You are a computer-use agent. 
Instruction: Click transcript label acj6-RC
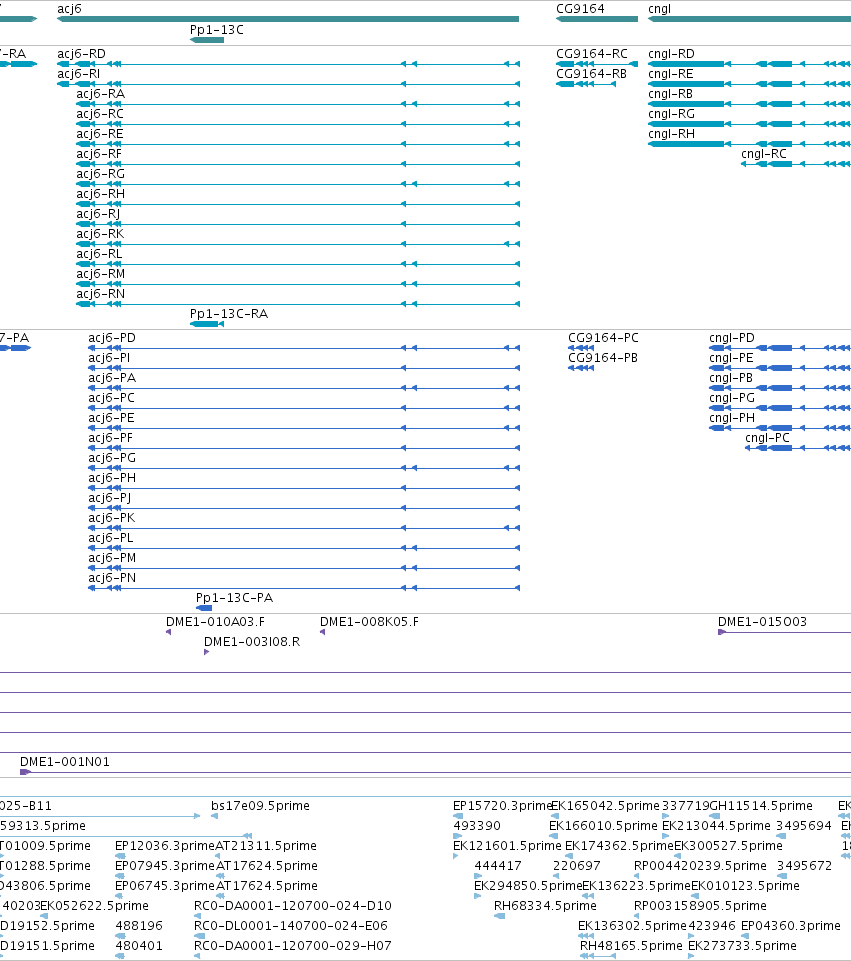click(x=100, y=114)
